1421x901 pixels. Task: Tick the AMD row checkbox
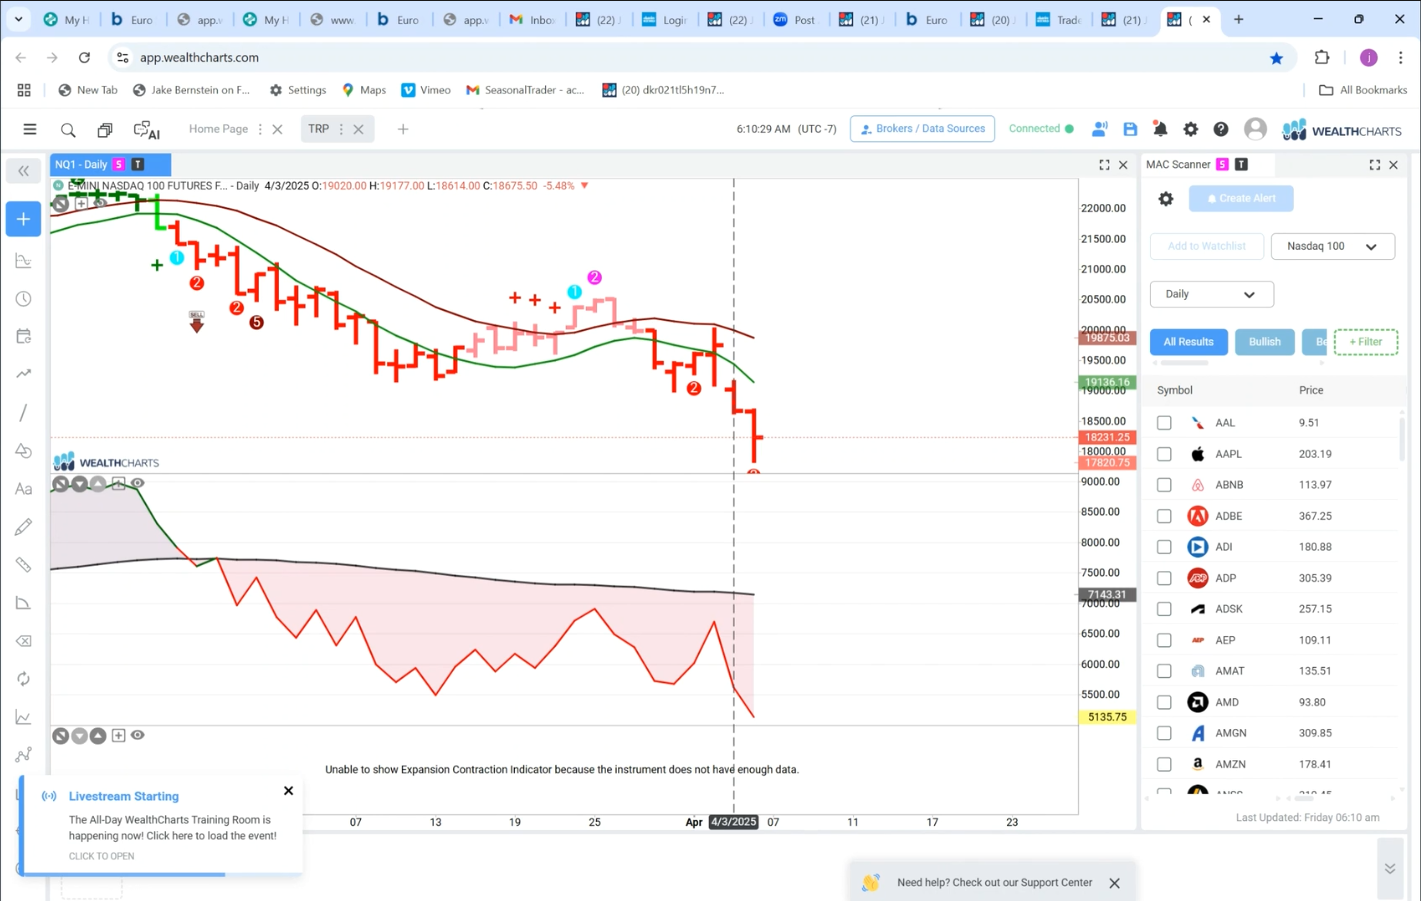1164,702
